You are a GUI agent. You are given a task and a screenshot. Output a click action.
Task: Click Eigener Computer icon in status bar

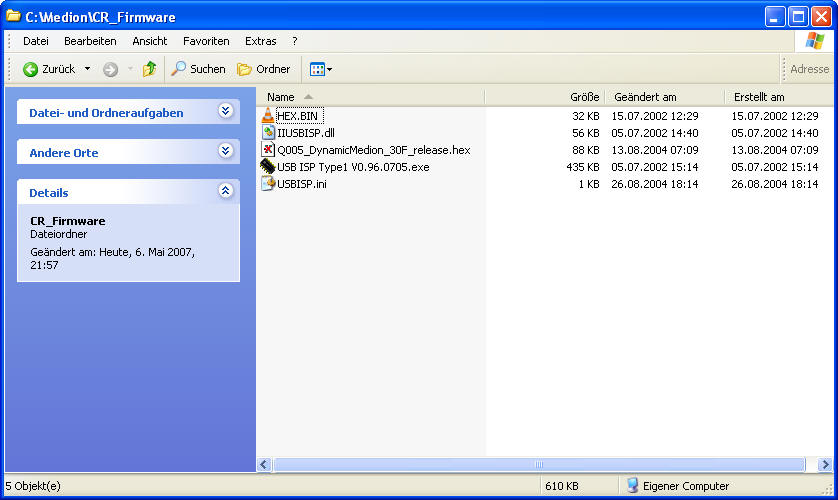click(632, 486)
